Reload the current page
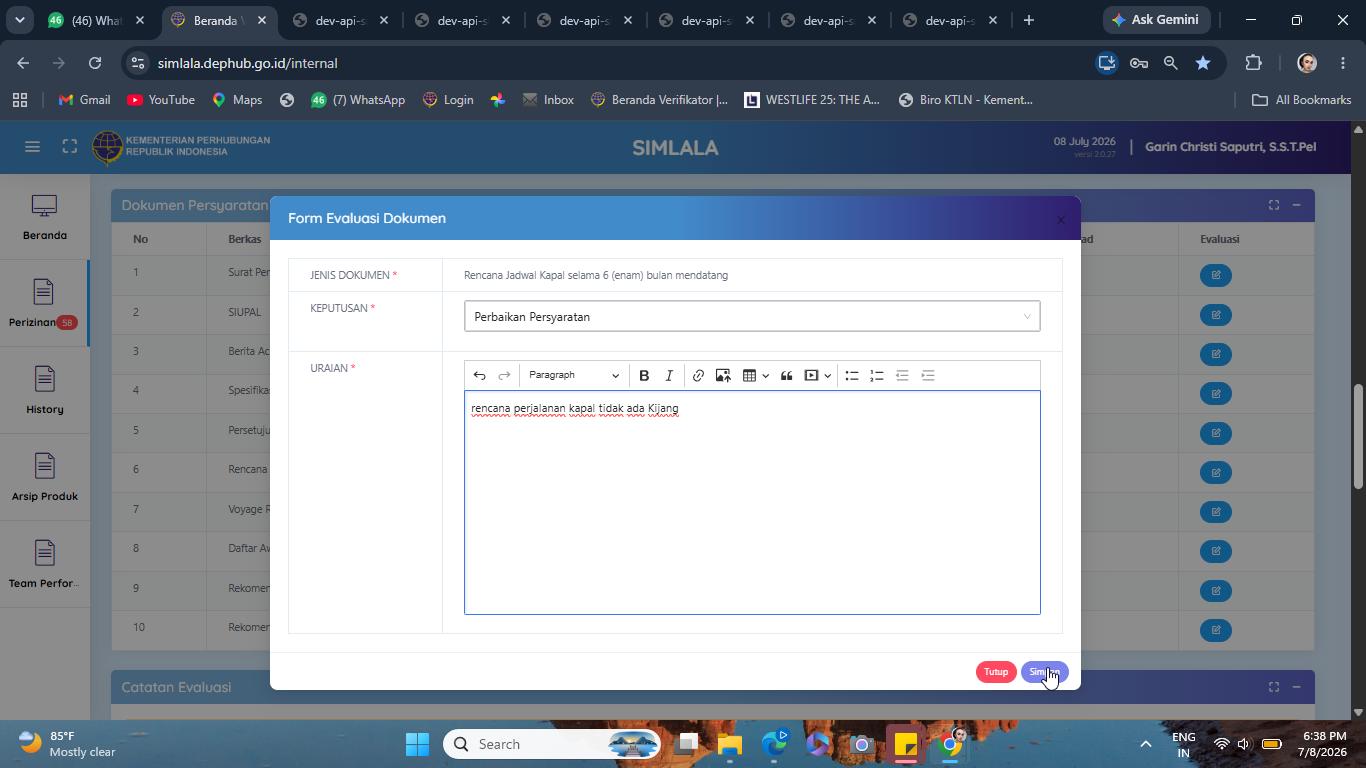The height and width of the screenshot is (768, 1366). point(95,63)
